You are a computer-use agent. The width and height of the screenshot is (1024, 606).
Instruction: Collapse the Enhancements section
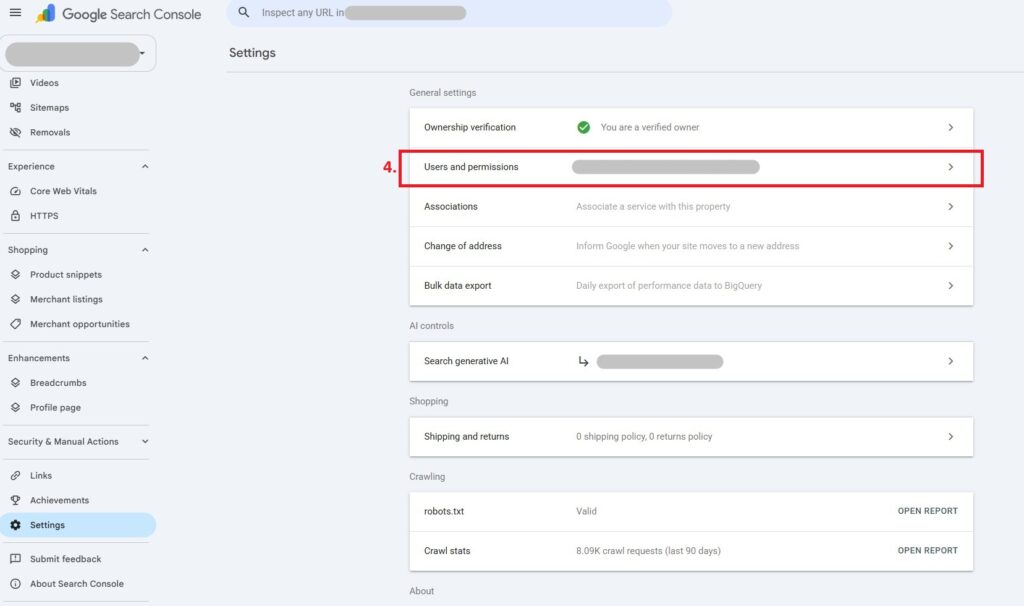(145, 359)
